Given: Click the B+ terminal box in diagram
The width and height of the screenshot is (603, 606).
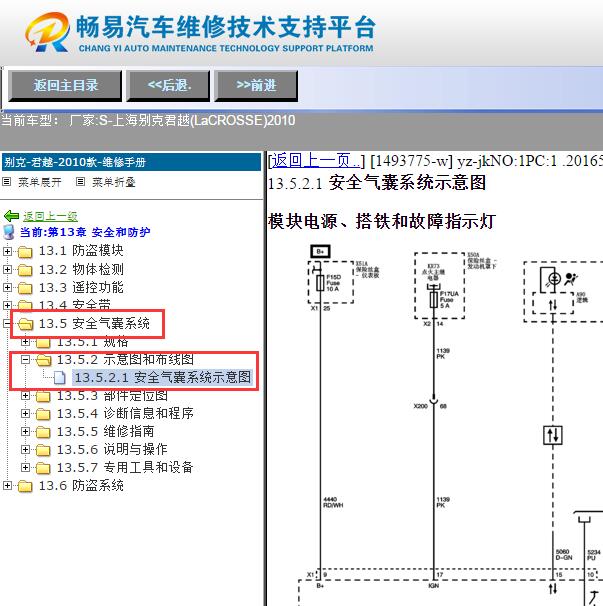Looking at the screenshot, I should pyautogui.click(x=320, y=251).
